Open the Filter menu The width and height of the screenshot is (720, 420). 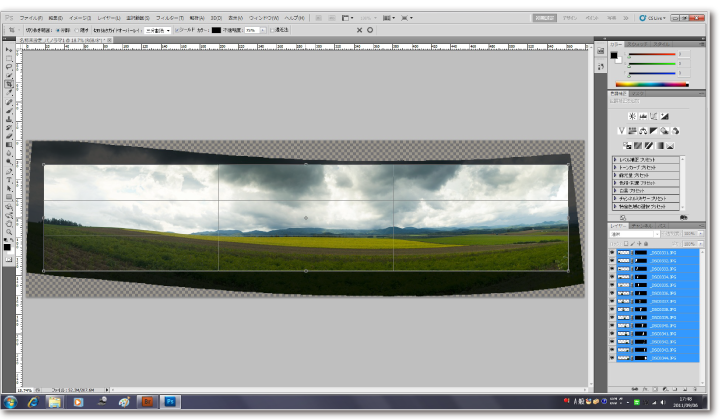click(x=166, y=18)
